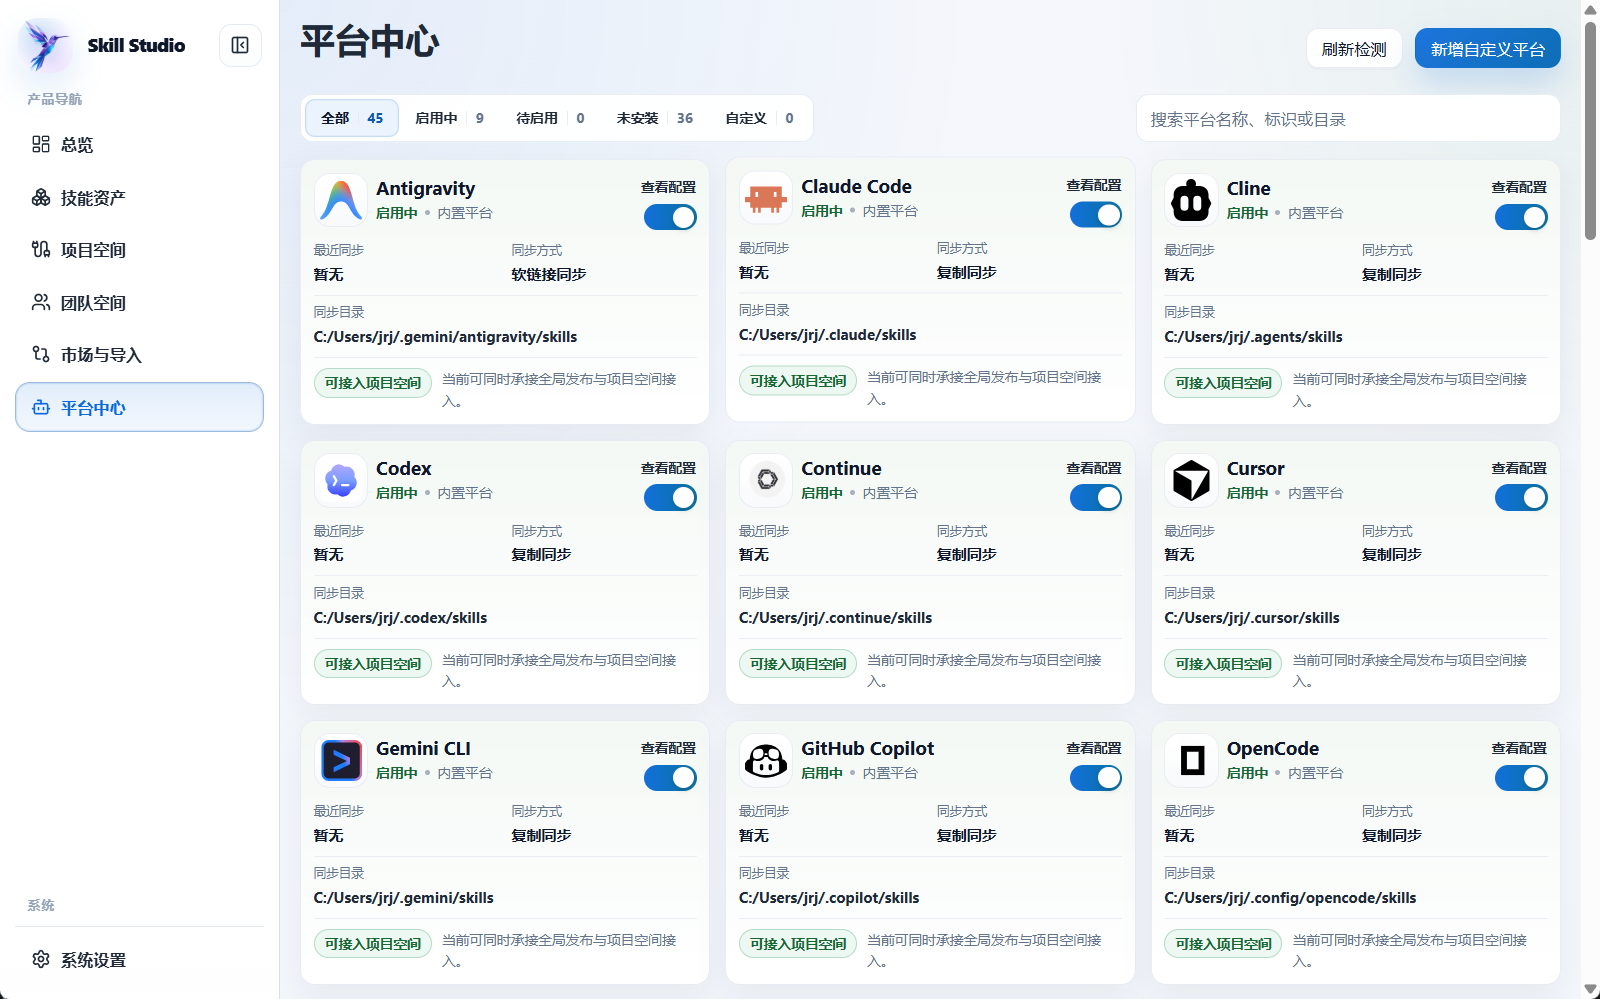Image resolution: width=1600 pixels, height=999 pixels.
Task: Click the 市场与导入 icon in sidebar
Action: (x=41, y=354)
